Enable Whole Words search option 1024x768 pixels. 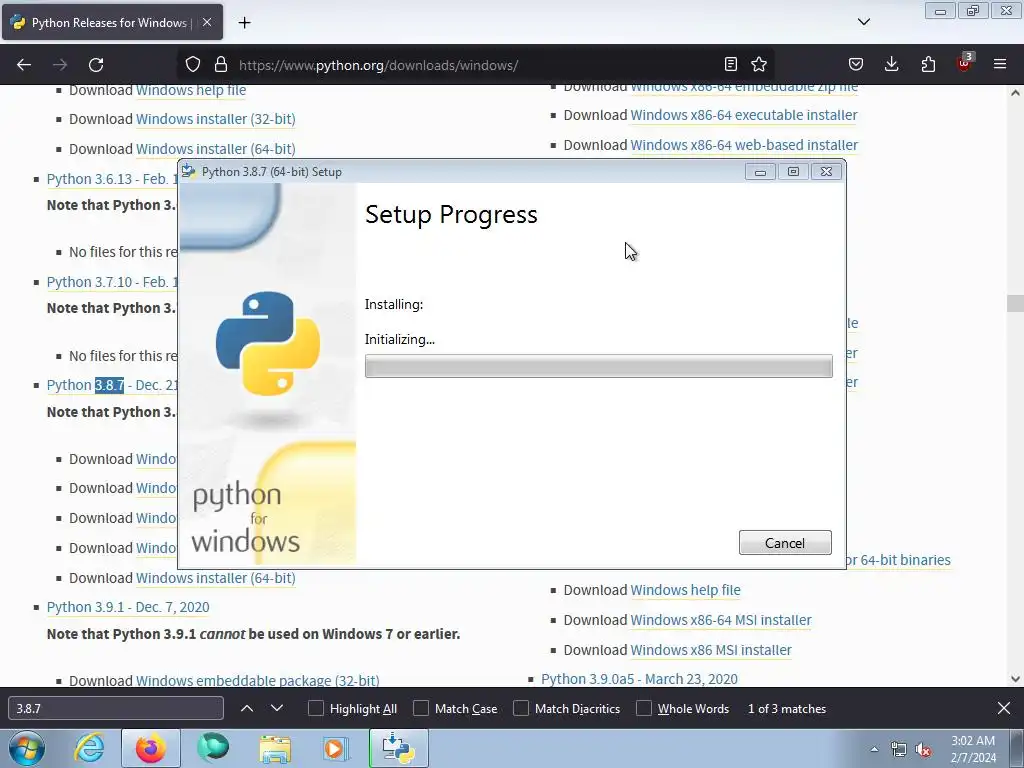point(644,709)
